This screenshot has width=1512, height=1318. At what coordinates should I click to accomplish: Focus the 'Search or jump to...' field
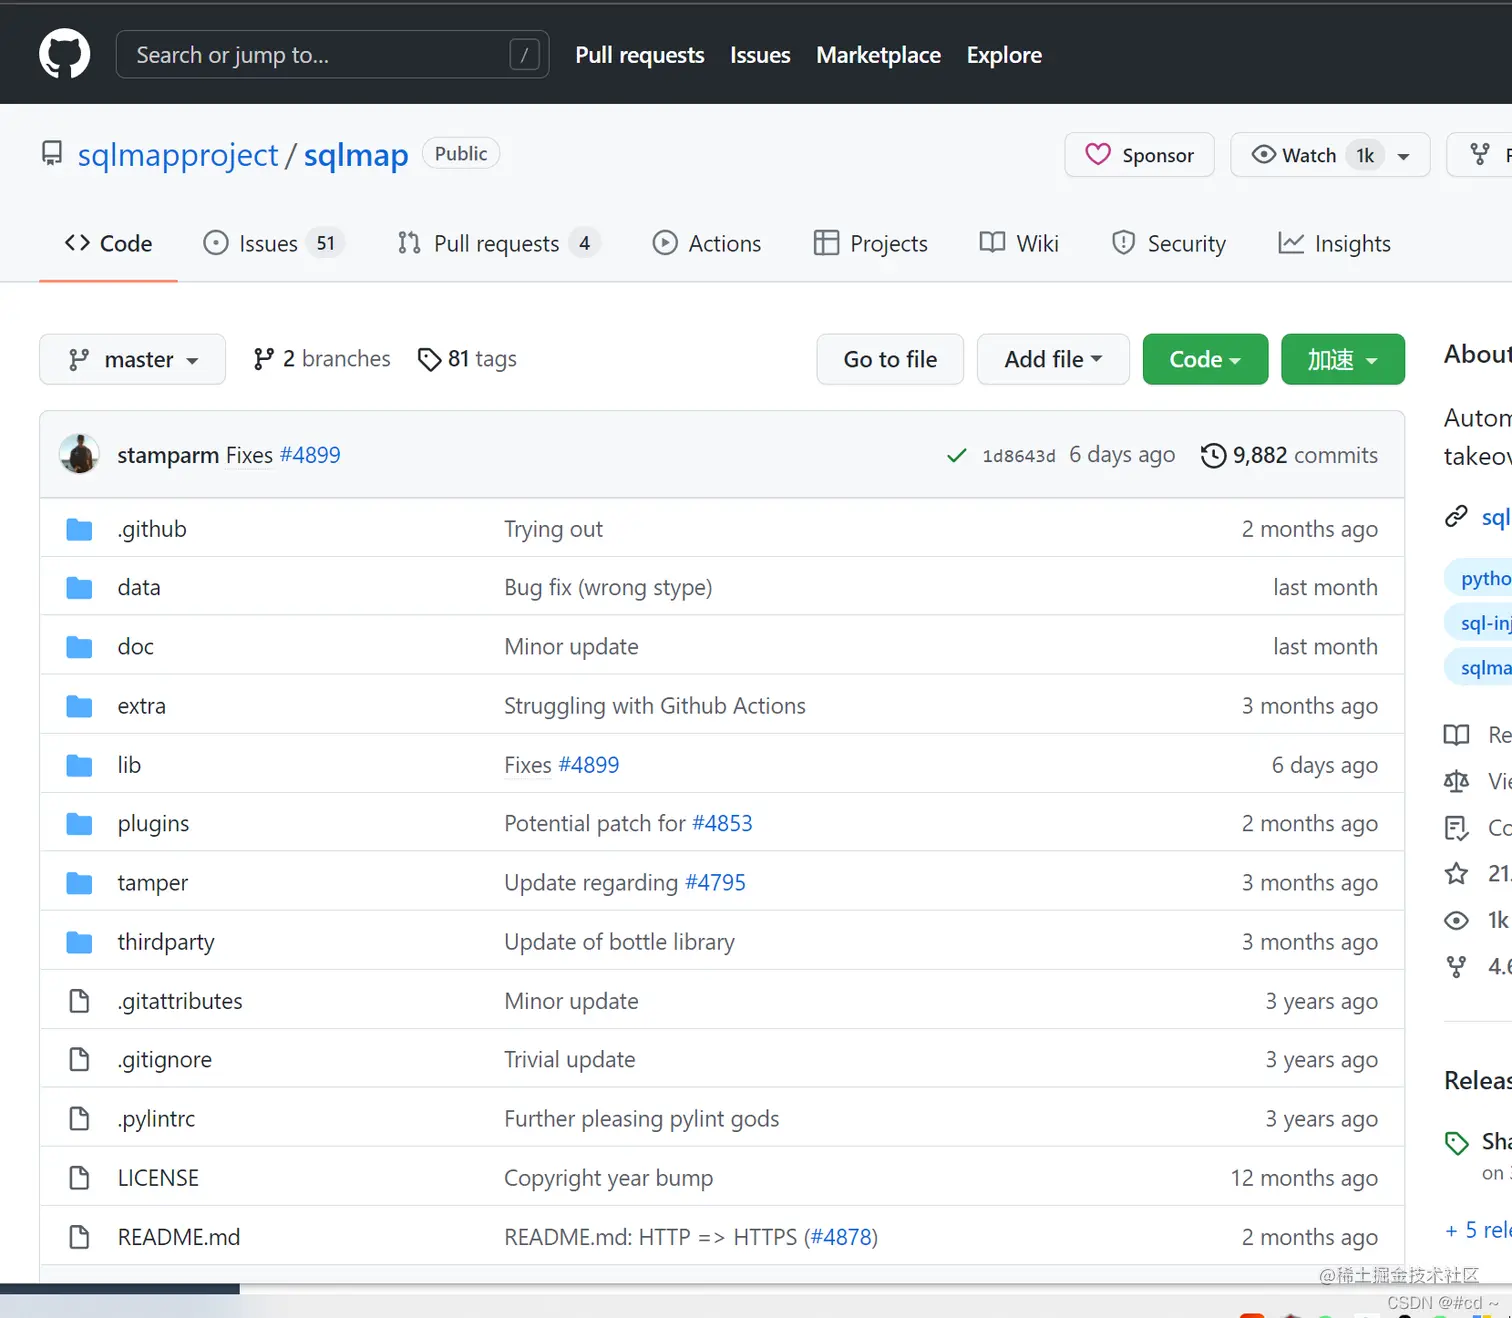pos(332,54)
